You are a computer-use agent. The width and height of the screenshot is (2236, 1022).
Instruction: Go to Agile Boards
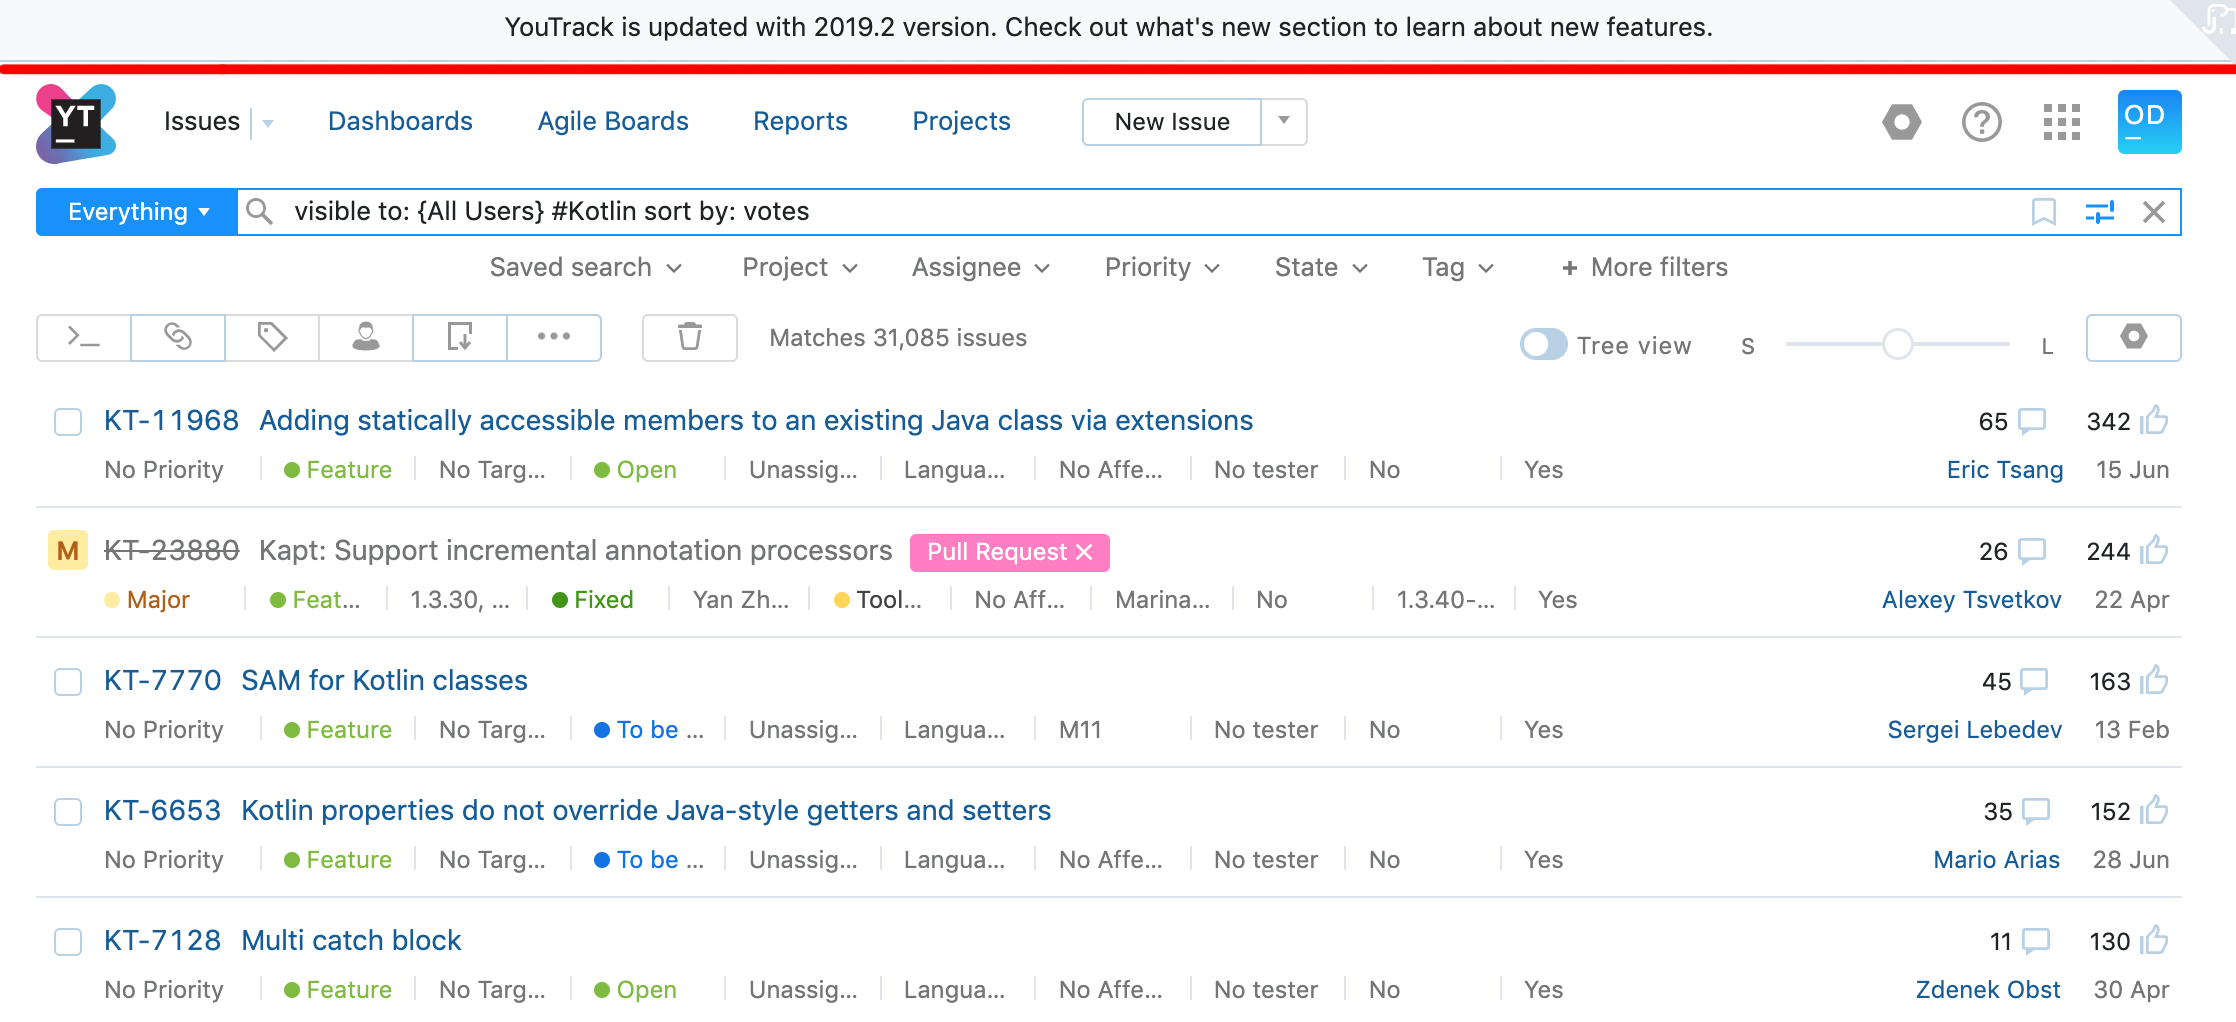pos(613,121)
